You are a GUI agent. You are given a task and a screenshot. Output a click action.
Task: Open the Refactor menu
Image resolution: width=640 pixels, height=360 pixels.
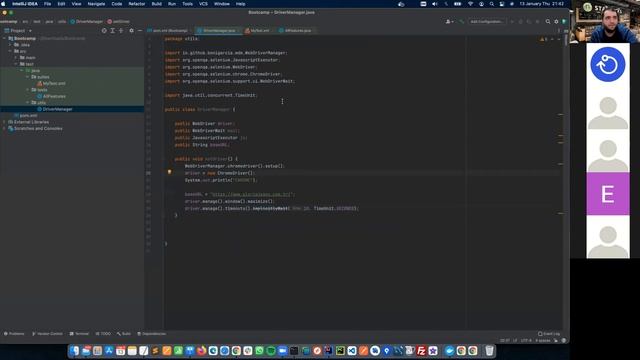[x=137, y=4]
